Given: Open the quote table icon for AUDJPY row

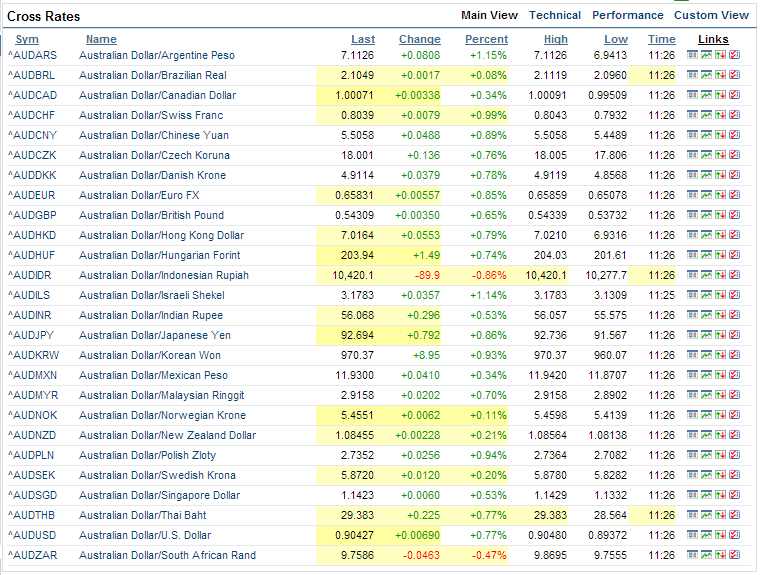Looking at the screenshot, I should pos(692,335).
